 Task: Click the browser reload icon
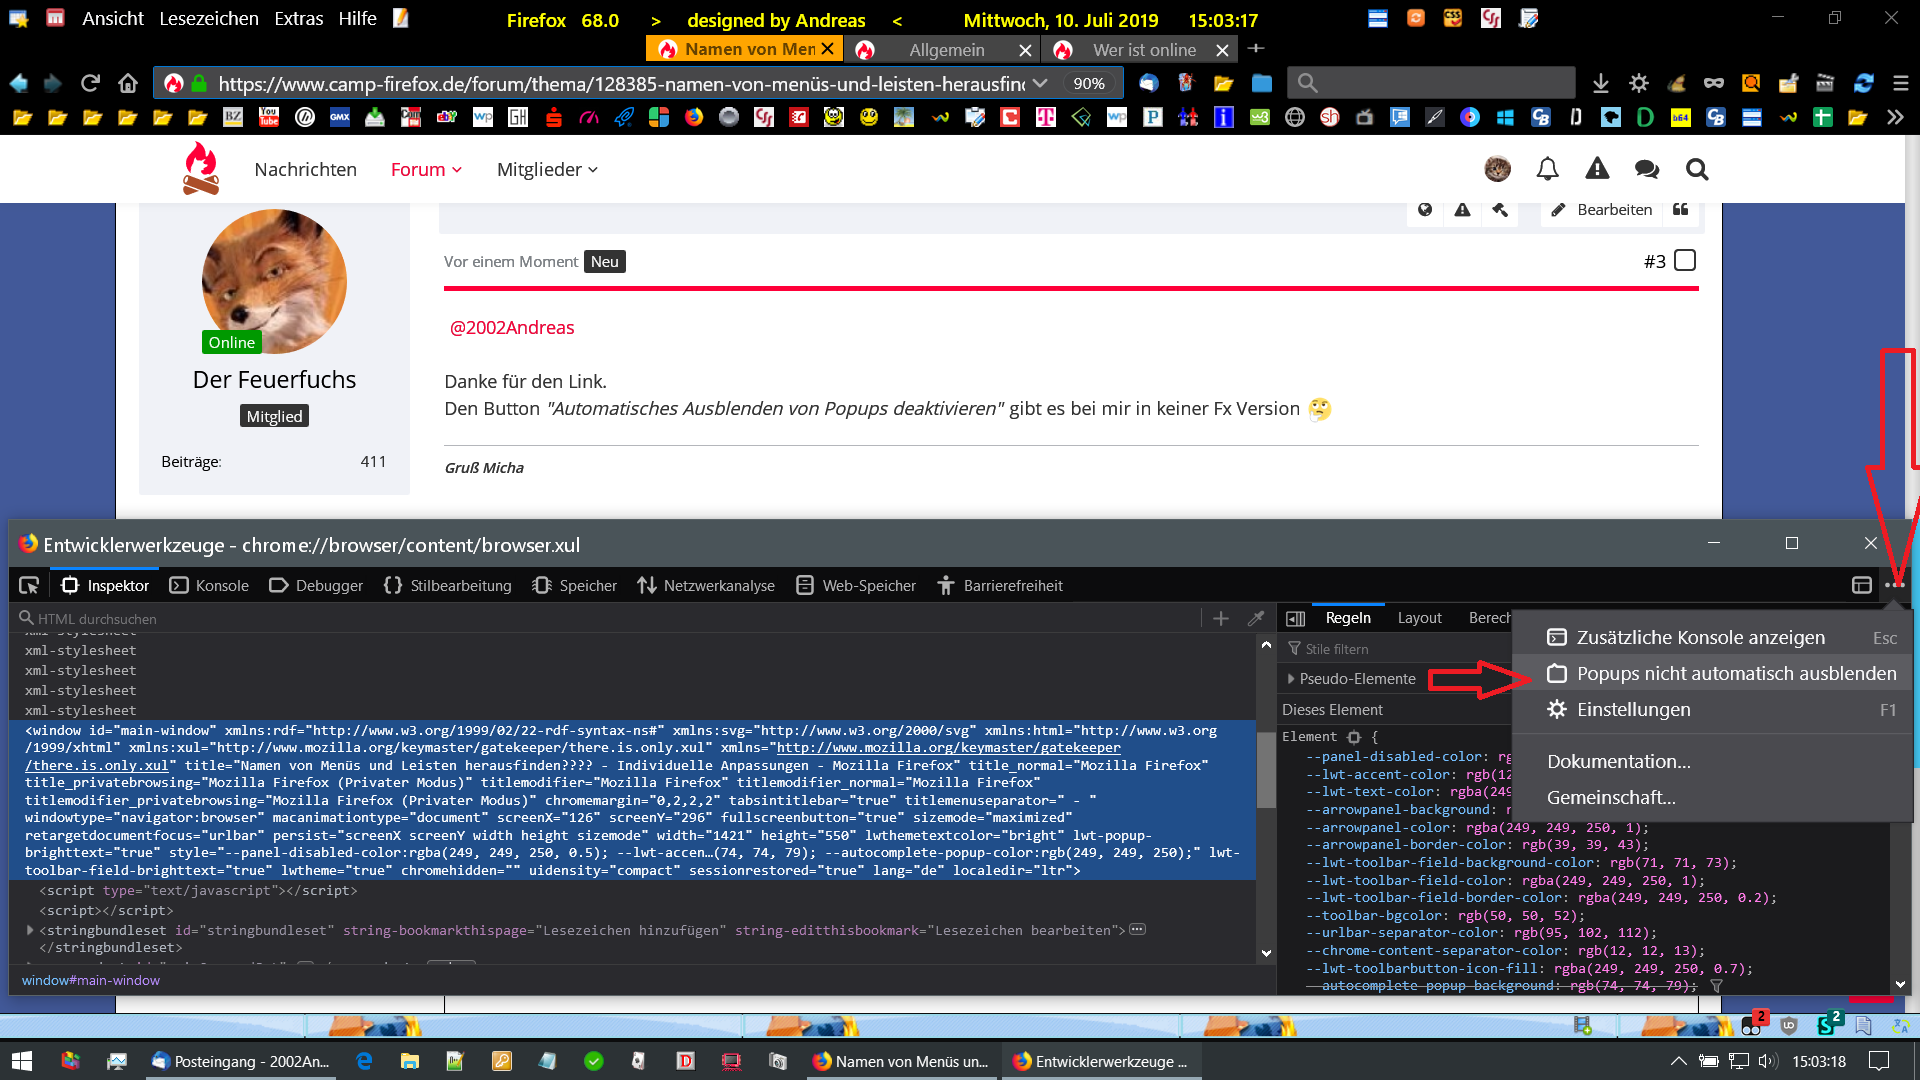[91, 83]
